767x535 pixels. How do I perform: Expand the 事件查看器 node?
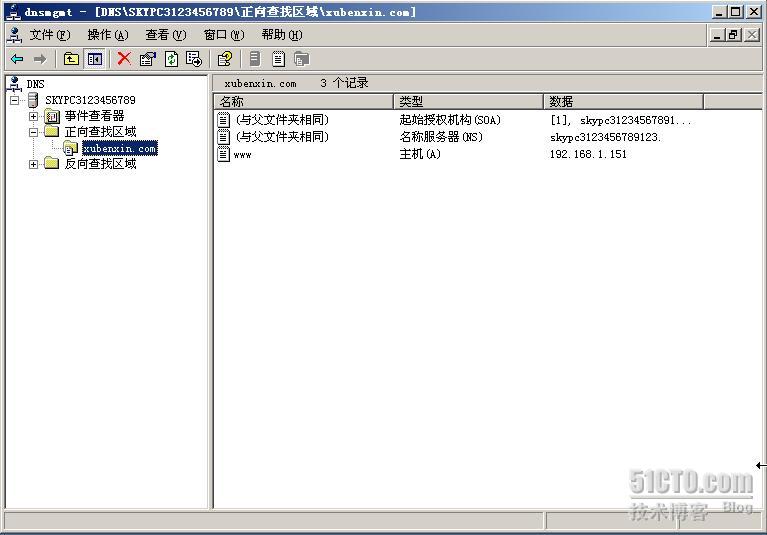[x=33, y=116]
